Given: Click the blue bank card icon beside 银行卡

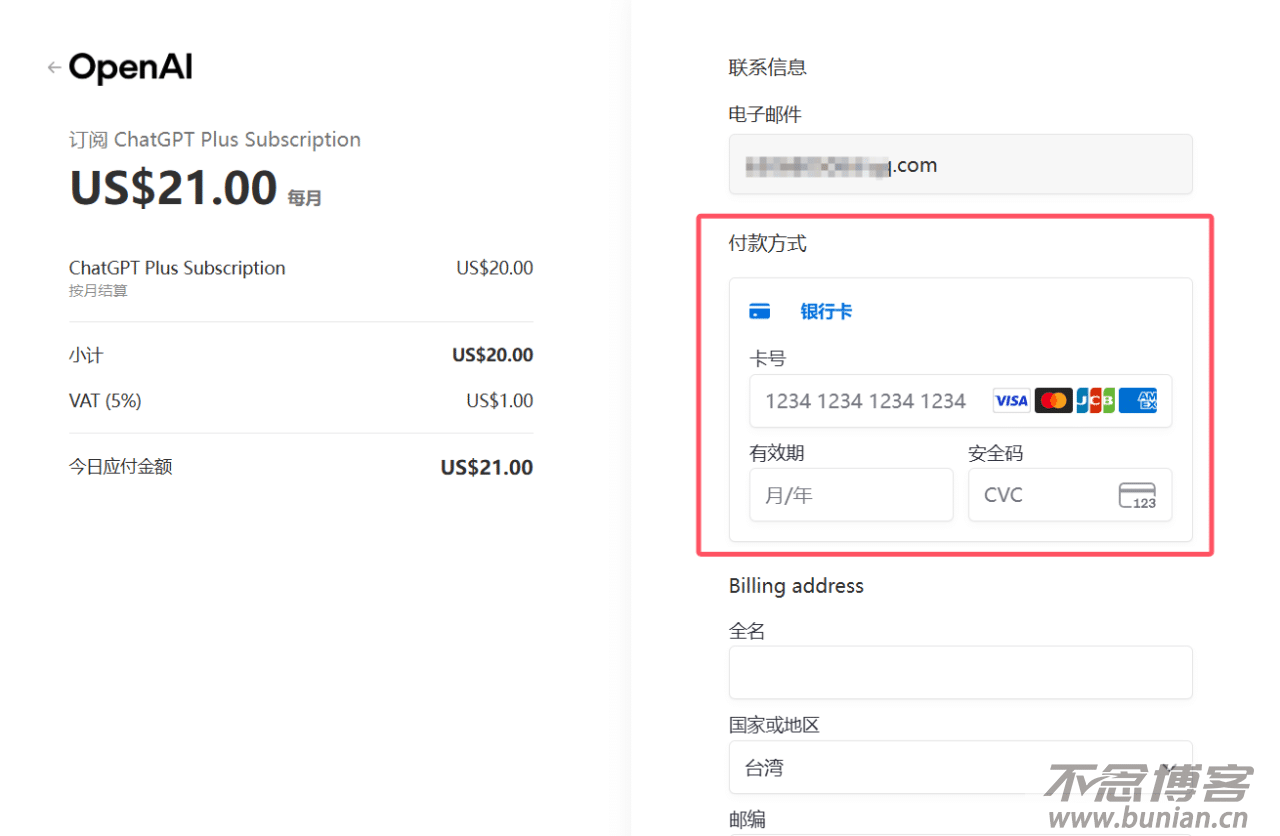Looking at the screenshot, I should coord(760,310).
